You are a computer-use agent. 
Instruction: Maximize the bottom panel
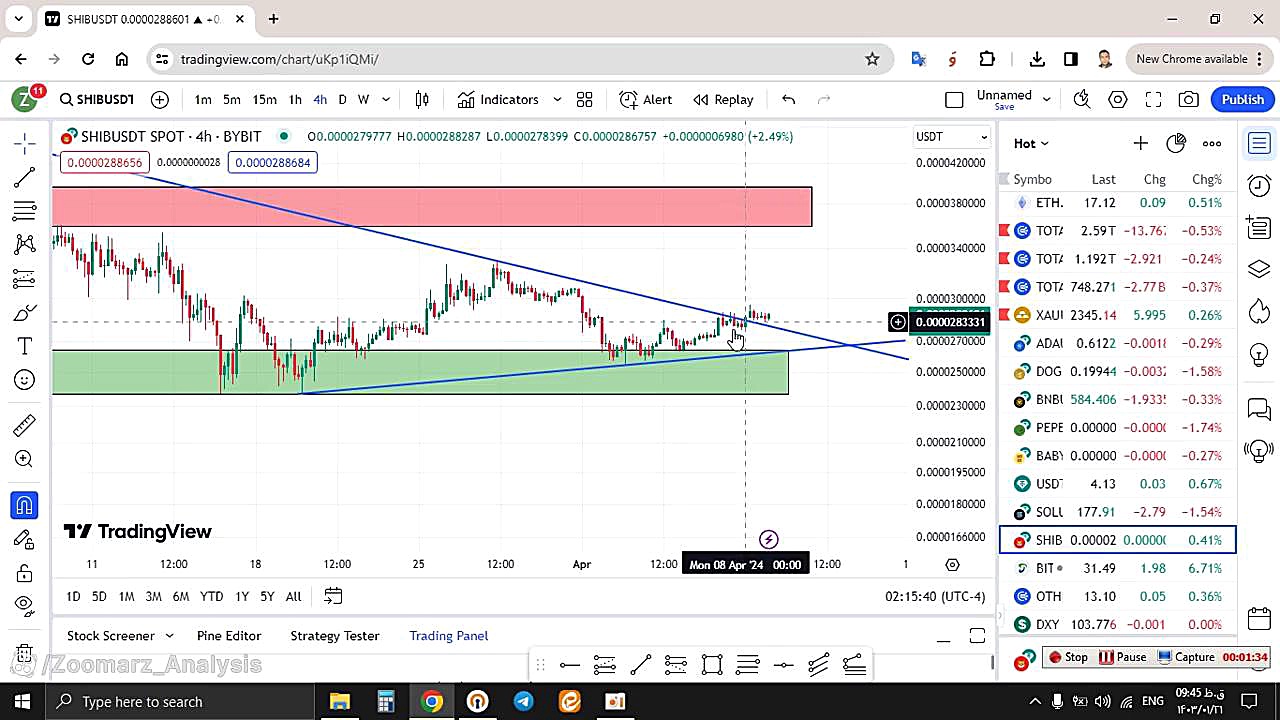tap(977, 636)
